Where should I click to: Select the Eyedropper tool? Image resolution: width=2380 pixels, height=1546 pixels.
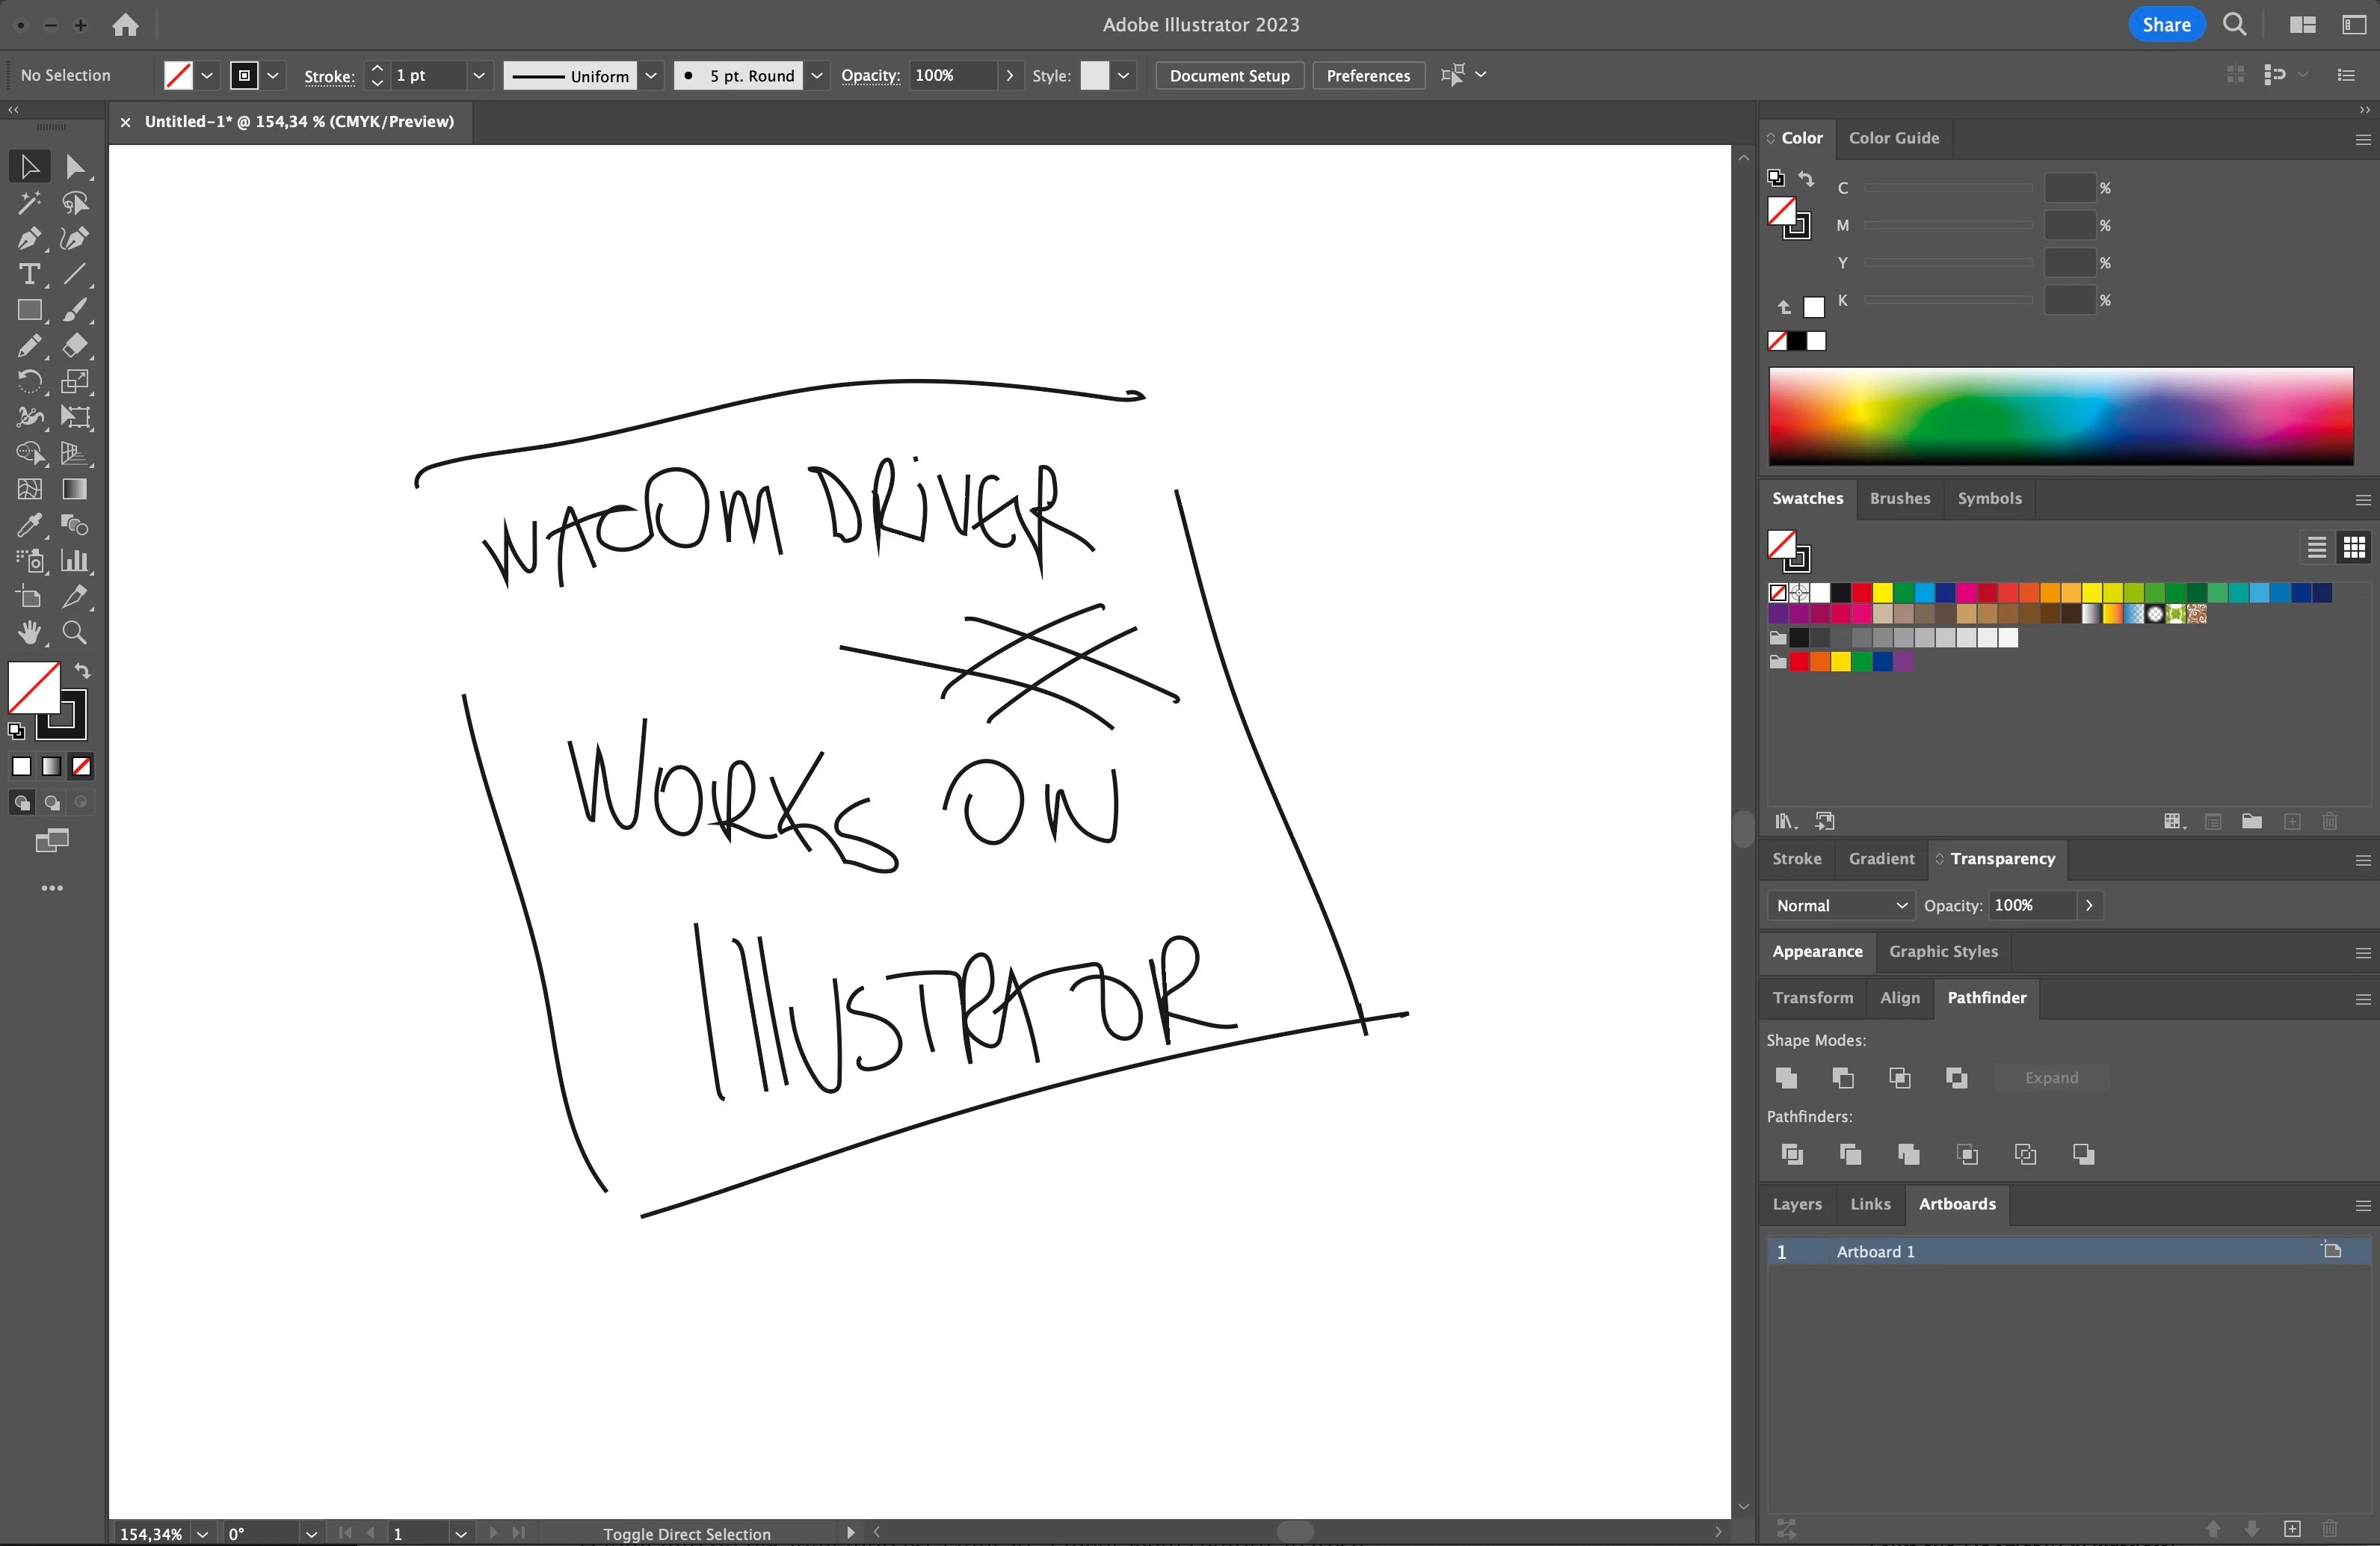(x=28, y=525)
